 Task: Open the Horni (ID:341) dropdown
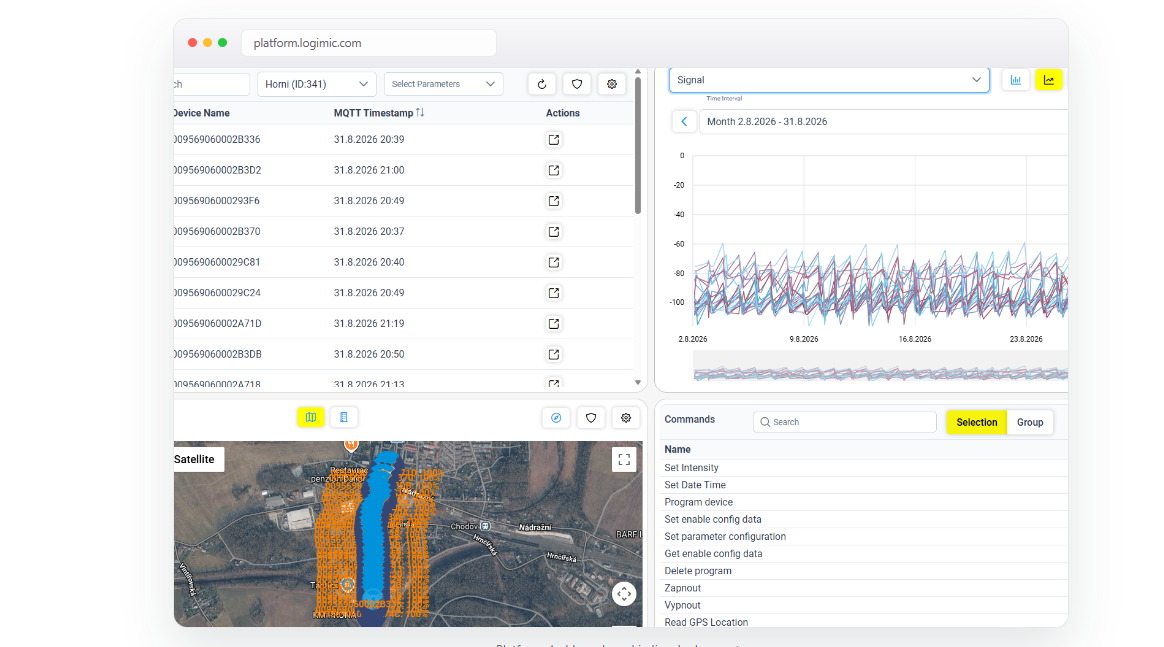(317, 84)
